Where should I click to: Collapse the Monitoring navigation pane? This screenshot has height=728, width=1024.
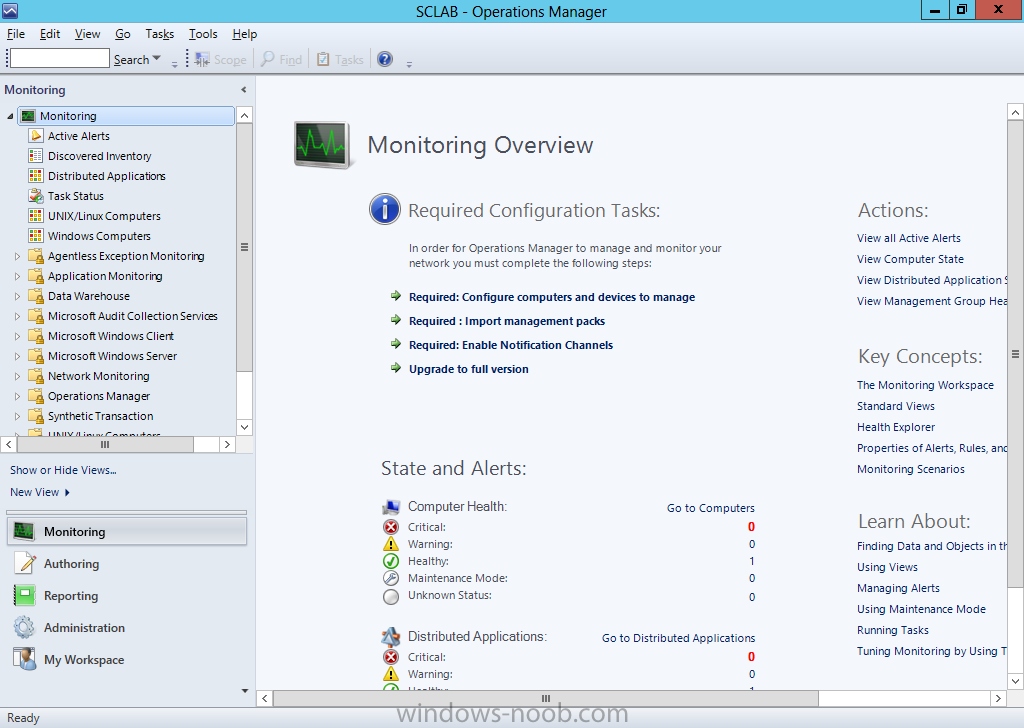(x=244, y=89)
